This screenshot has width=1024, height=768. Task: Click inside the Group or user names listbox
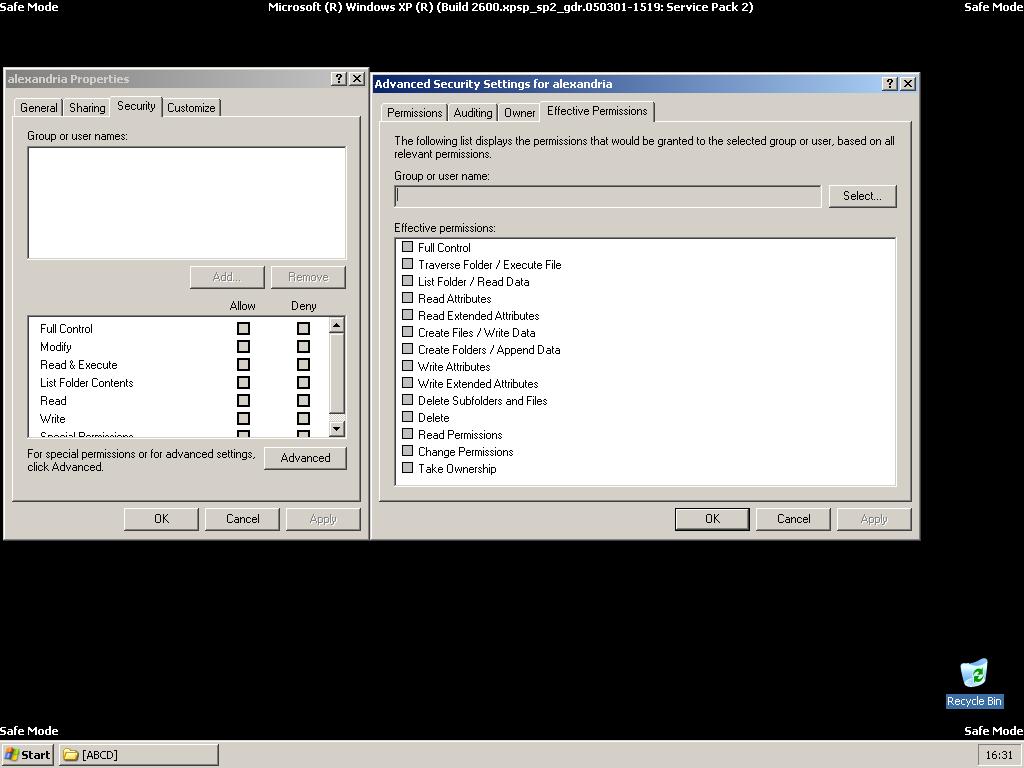coord(187,202)
